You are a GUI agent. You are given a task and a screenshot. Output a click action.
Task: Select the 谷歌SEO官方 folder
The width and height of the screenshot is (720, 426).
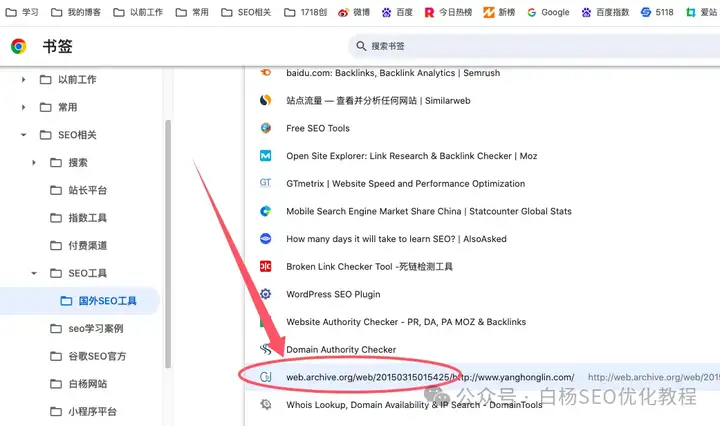(x=88, y=356)
